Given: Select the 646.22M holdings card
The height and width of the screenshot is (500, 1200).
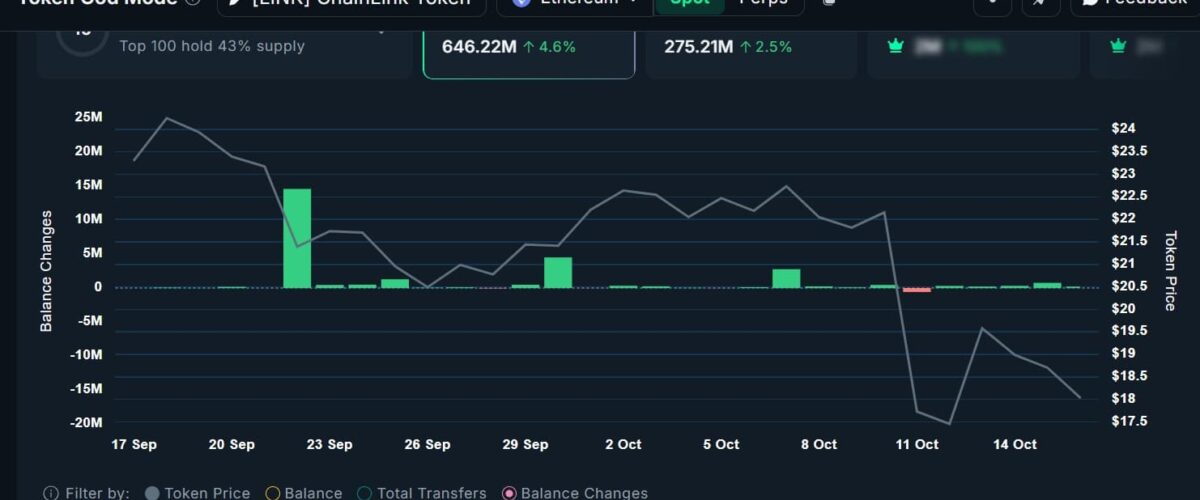Looking at the screenshot, I should (528, 47).
